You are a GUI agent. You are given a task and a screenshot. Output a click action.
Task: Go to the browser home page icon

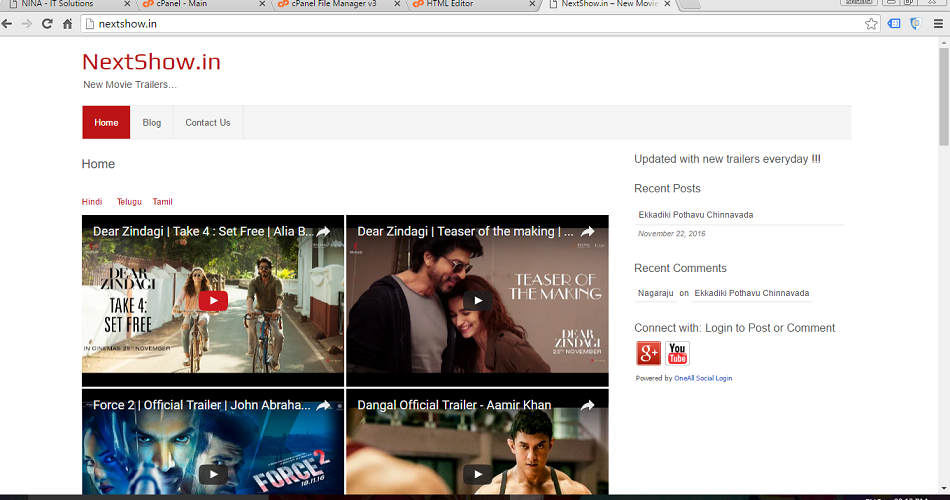point(68,24)
